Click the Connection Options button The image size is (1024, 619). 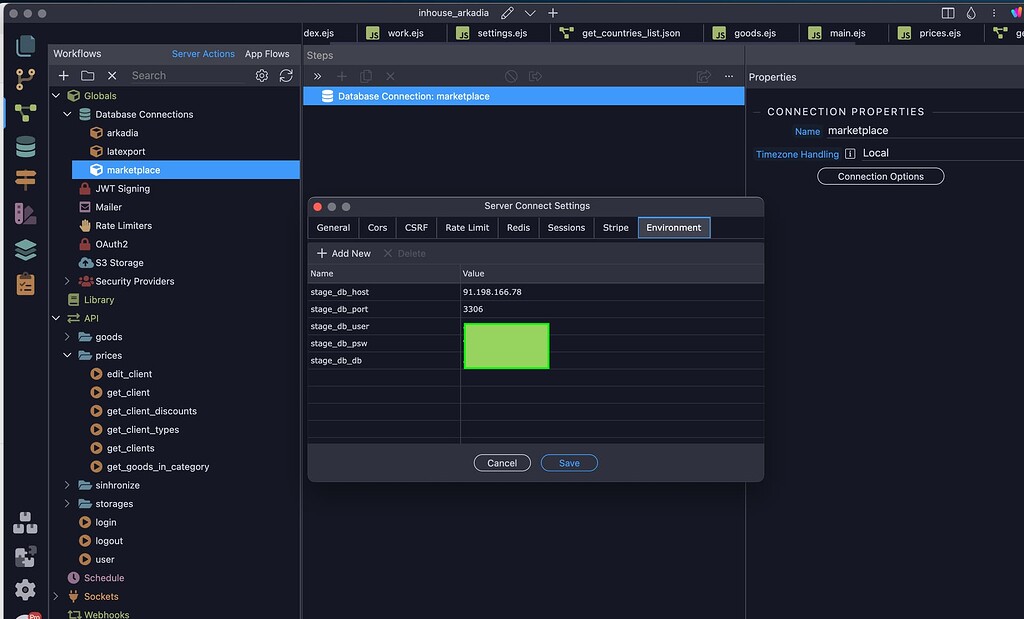pos(880,176)
